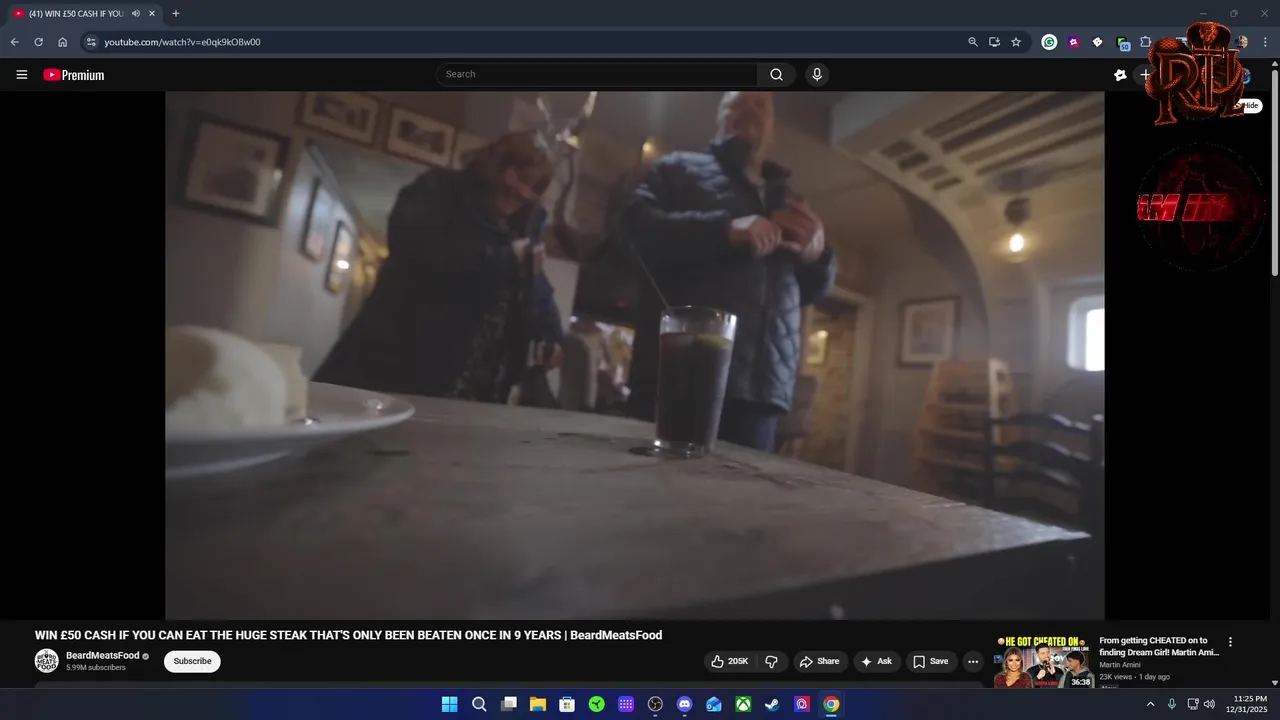Open the Martin Amini channel name

1120,665
